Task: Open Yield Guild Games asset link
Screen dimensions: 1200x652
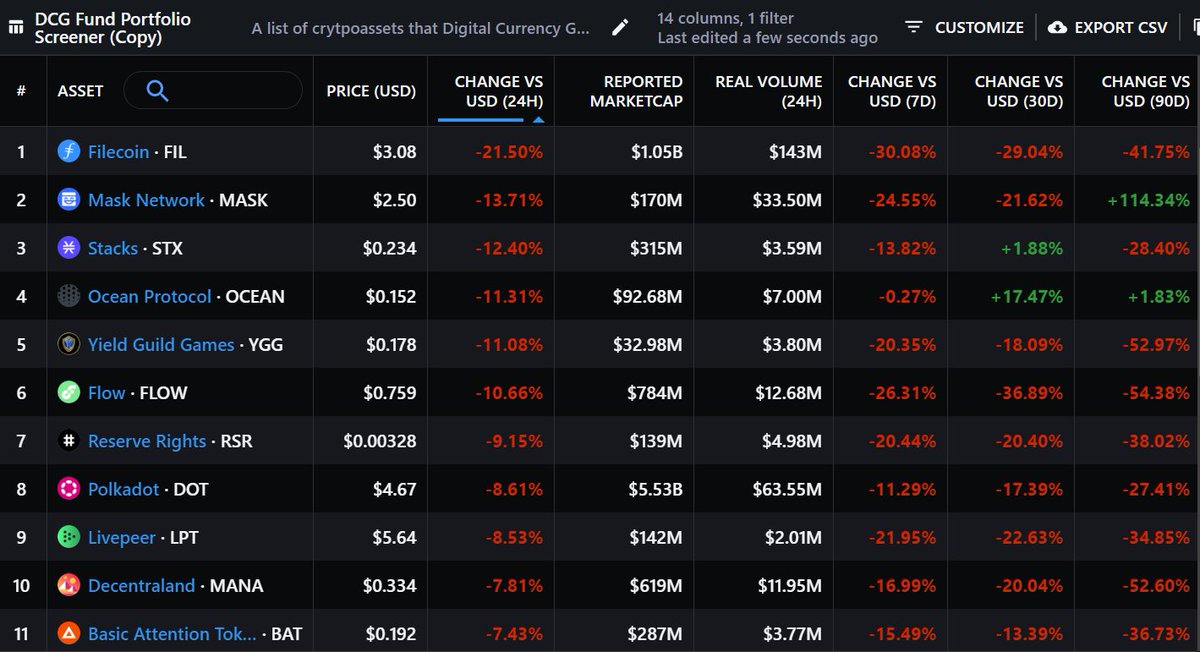Action: coord(161,344)
